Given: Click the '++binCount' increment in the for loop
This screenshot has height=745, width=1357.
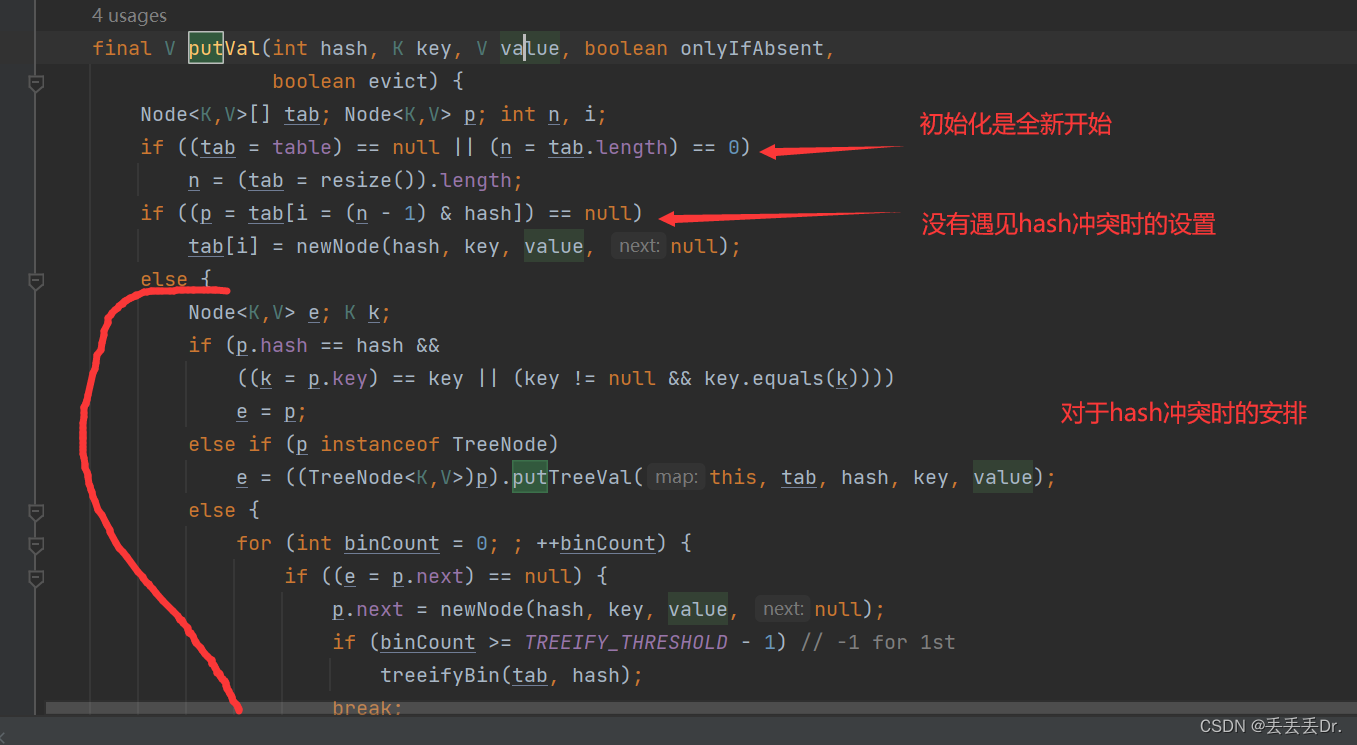Looking at the screenshot, I should click(596, 544).
